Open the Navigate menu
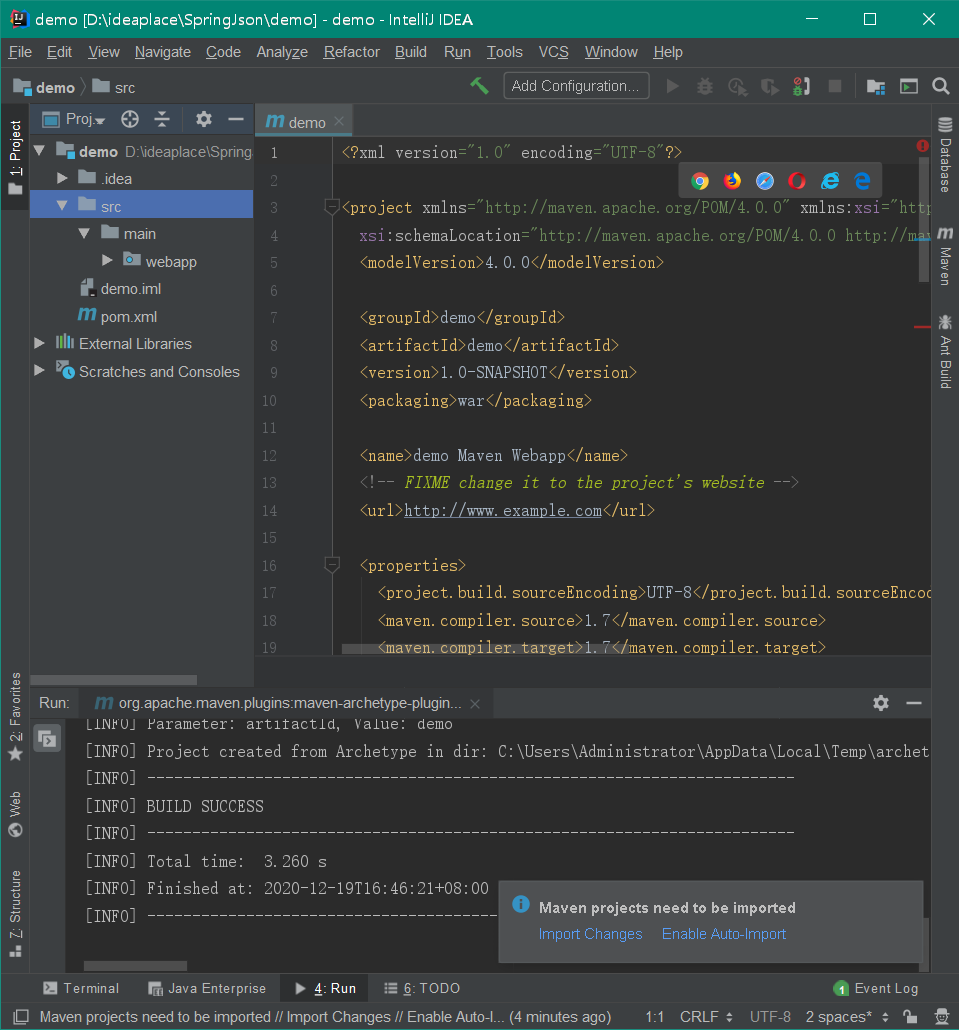This screenshot has height=1030, width=959. pyautogui.click(x=162, y=52)
